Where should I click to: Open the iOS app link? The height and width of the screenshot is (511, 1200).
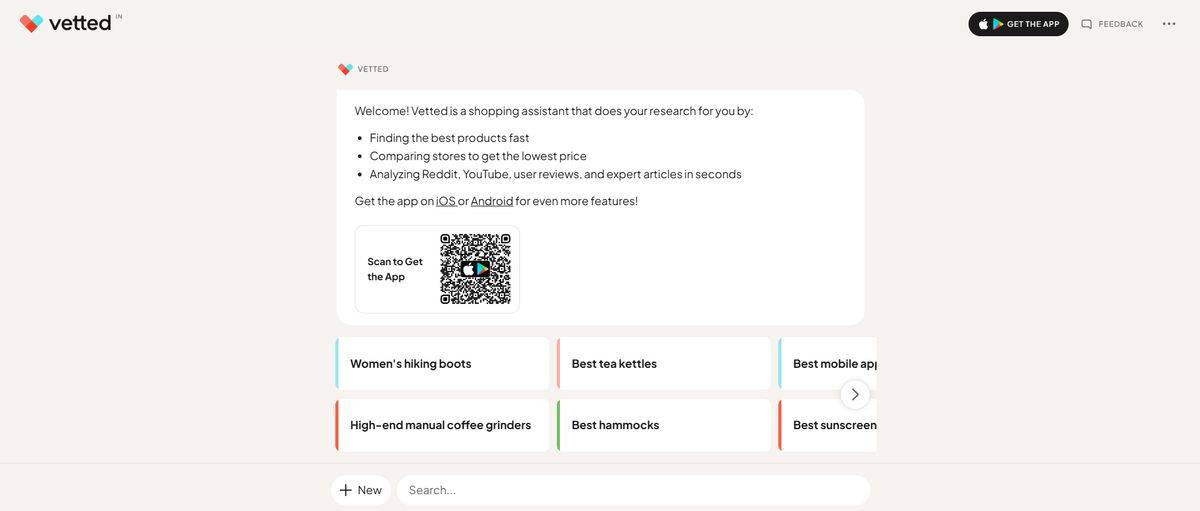pos(445,201)
